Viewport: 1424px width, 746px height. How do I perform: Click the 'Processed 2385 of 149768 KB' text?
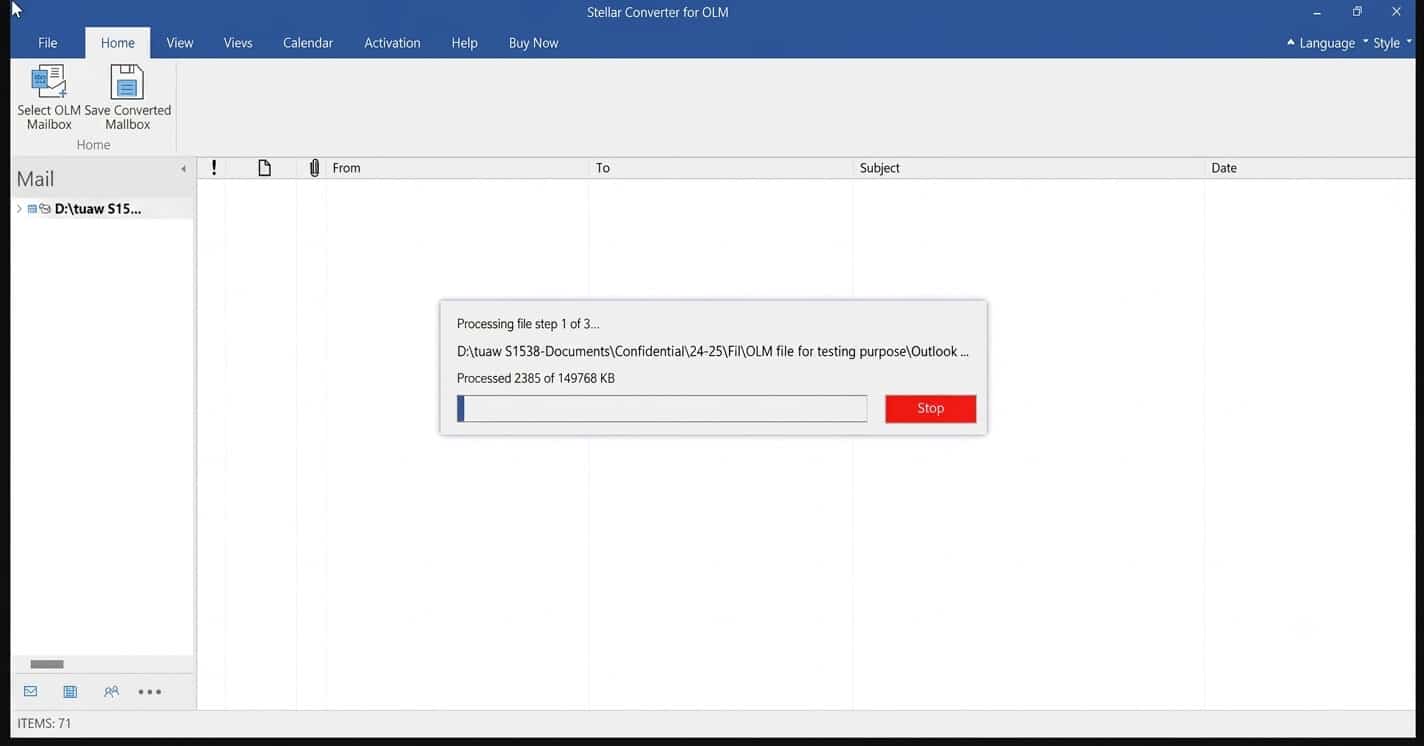coord(535,378)
